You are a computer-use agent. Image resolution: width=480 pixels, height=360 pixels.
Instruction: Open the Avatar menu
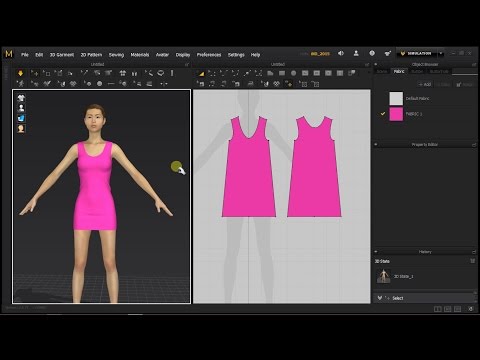[x=162, y=55]
